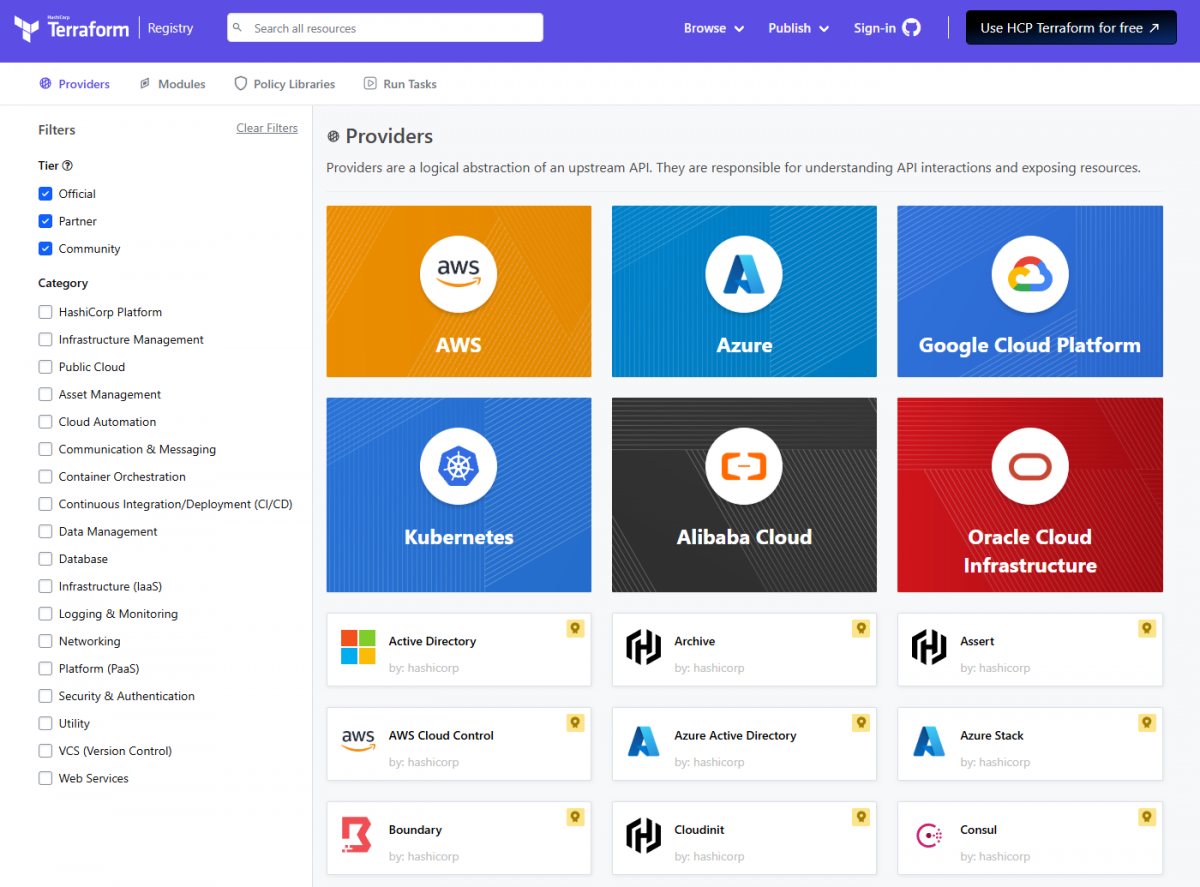The image size is (1200, 887).
Task: Select the Kubernetes provider tile
Action: coord(458,494)
